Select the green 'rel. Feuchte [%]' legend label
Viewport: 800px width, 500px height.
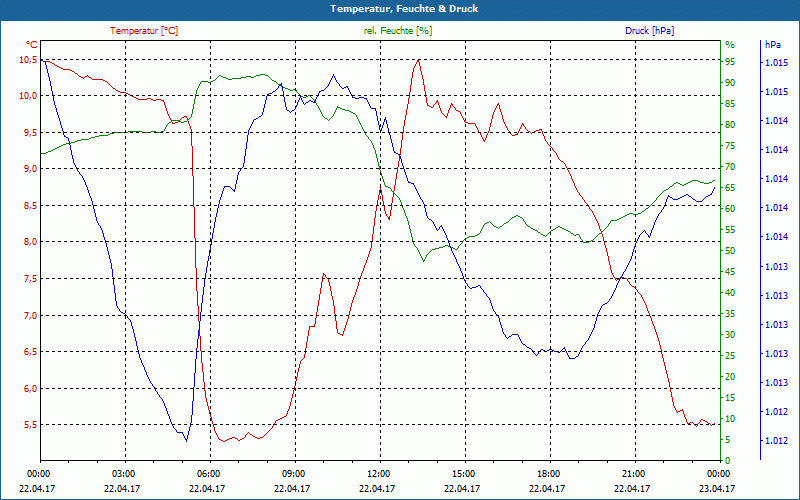tap(397, 31)
